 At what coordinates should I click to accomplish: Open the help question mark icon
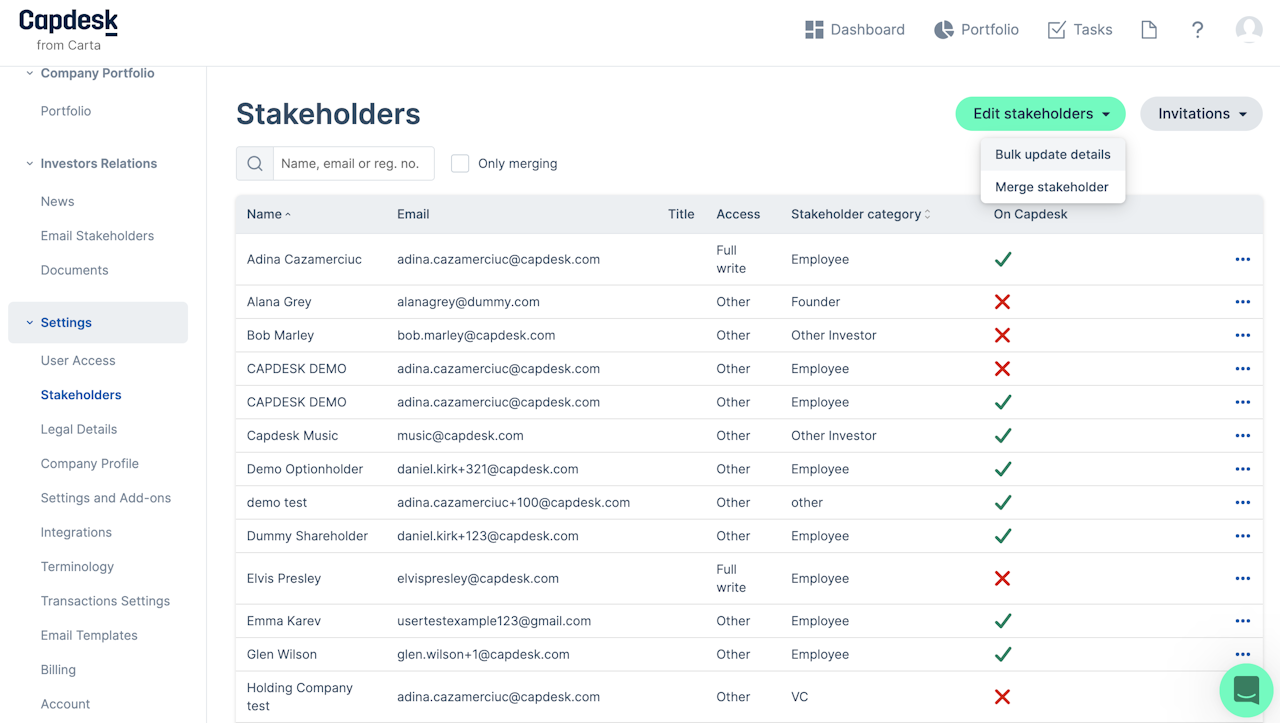click(1197, 30)
